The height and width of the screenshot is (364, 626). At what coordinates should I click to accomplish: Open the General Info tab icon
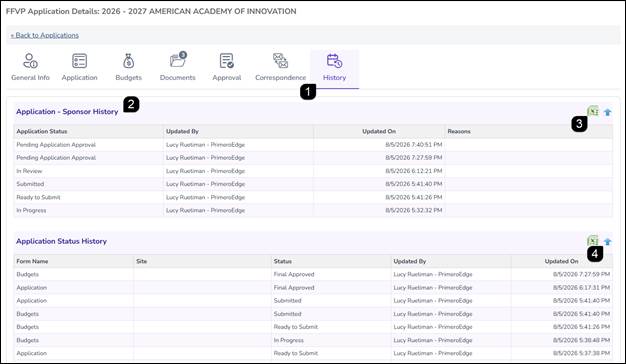pos(30,61)
